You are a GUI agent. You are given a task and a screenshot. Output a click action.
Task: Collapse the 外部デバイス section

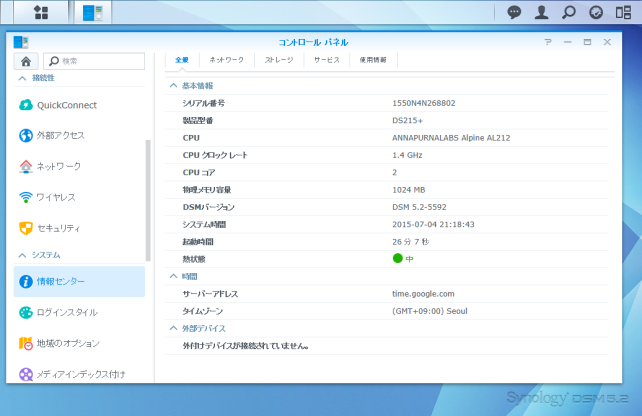[174, 328]
